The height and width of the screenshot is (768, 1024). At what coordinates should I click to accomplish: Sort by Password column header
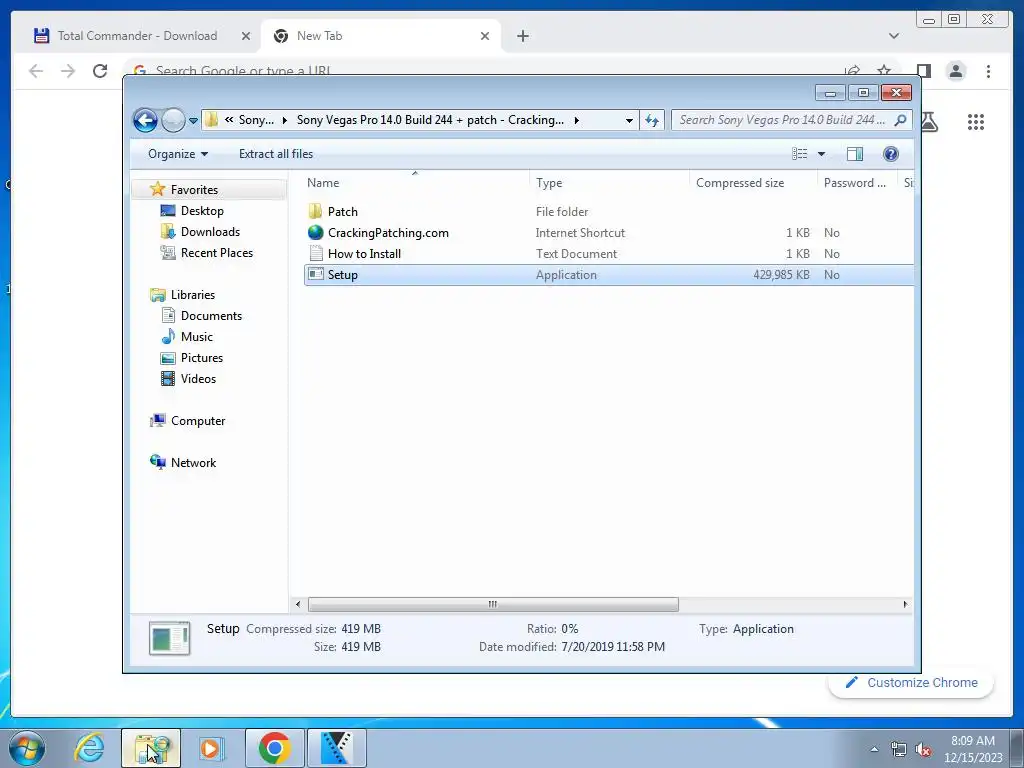coord(855,183)
